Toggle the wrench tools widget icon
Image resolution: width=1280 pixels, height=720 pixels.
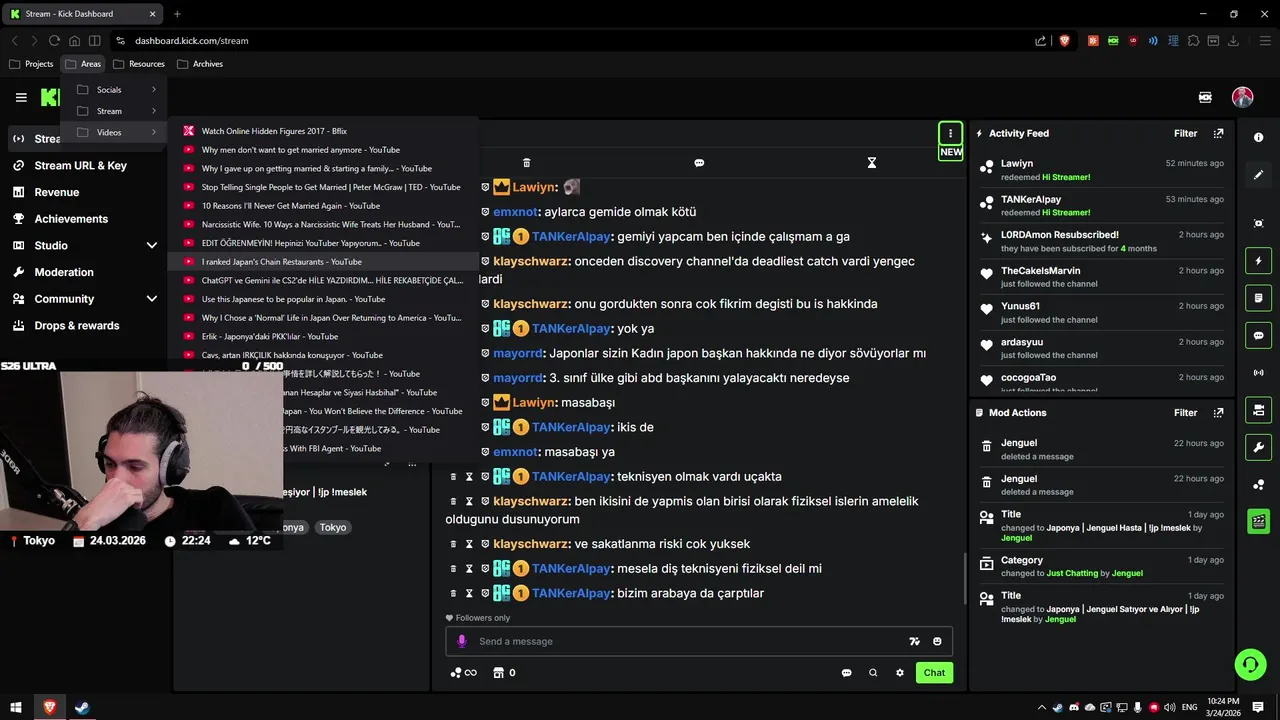[1259, 447]
